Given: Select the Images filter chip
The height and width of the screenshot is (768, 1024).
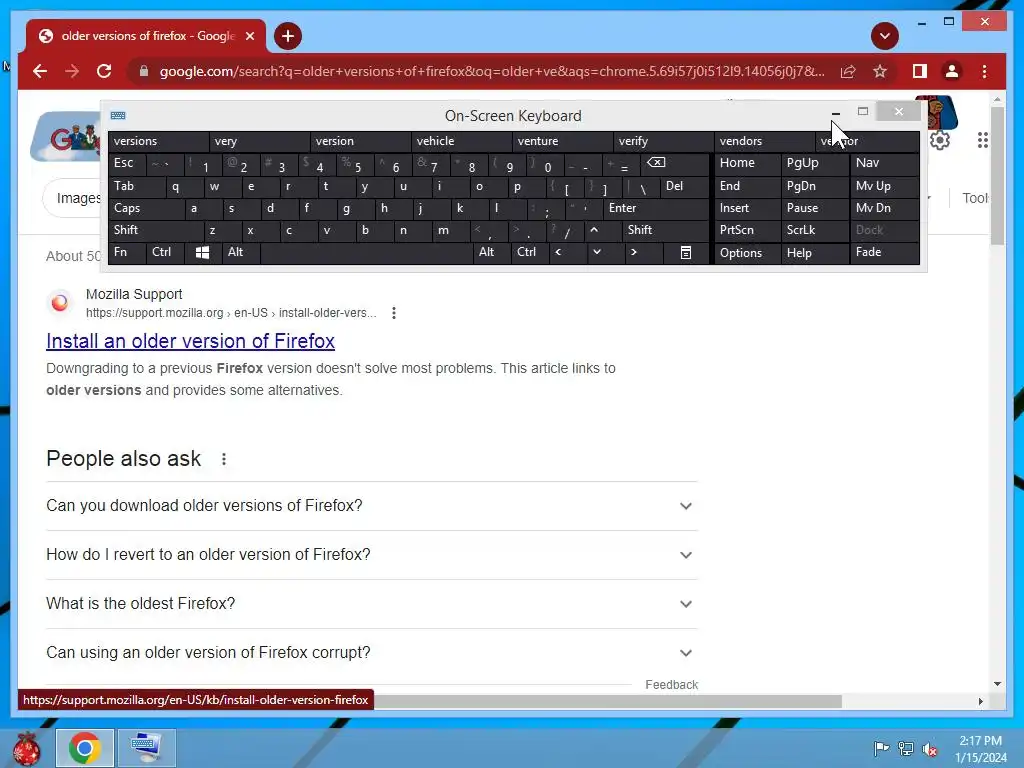Looking at the screenshot, I should click(73, 198).
